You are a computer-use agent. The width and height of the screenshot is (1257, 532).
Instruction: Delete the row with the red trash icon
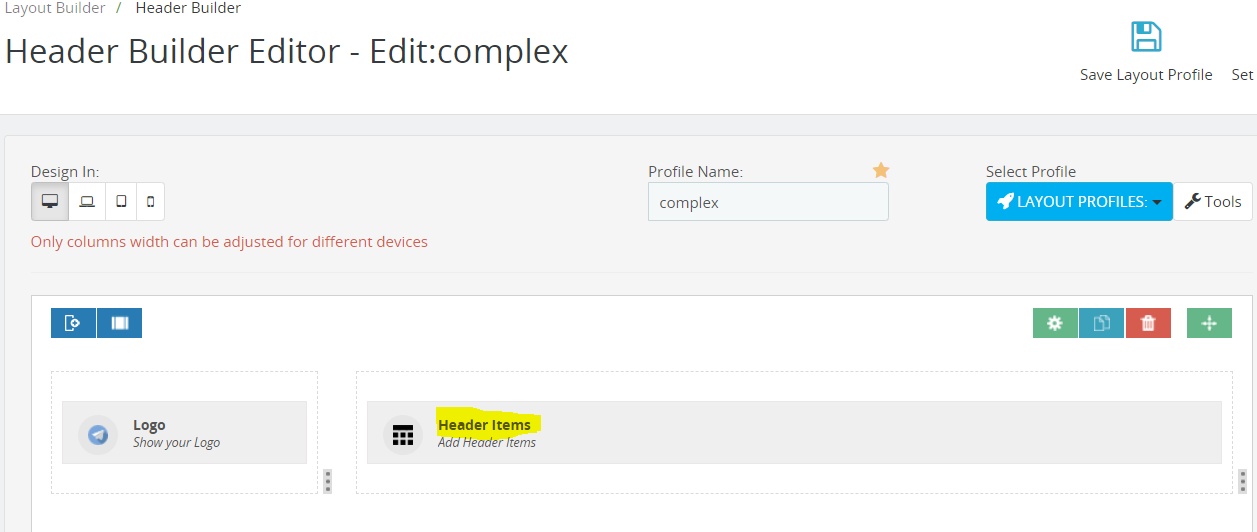point(1148,323)
